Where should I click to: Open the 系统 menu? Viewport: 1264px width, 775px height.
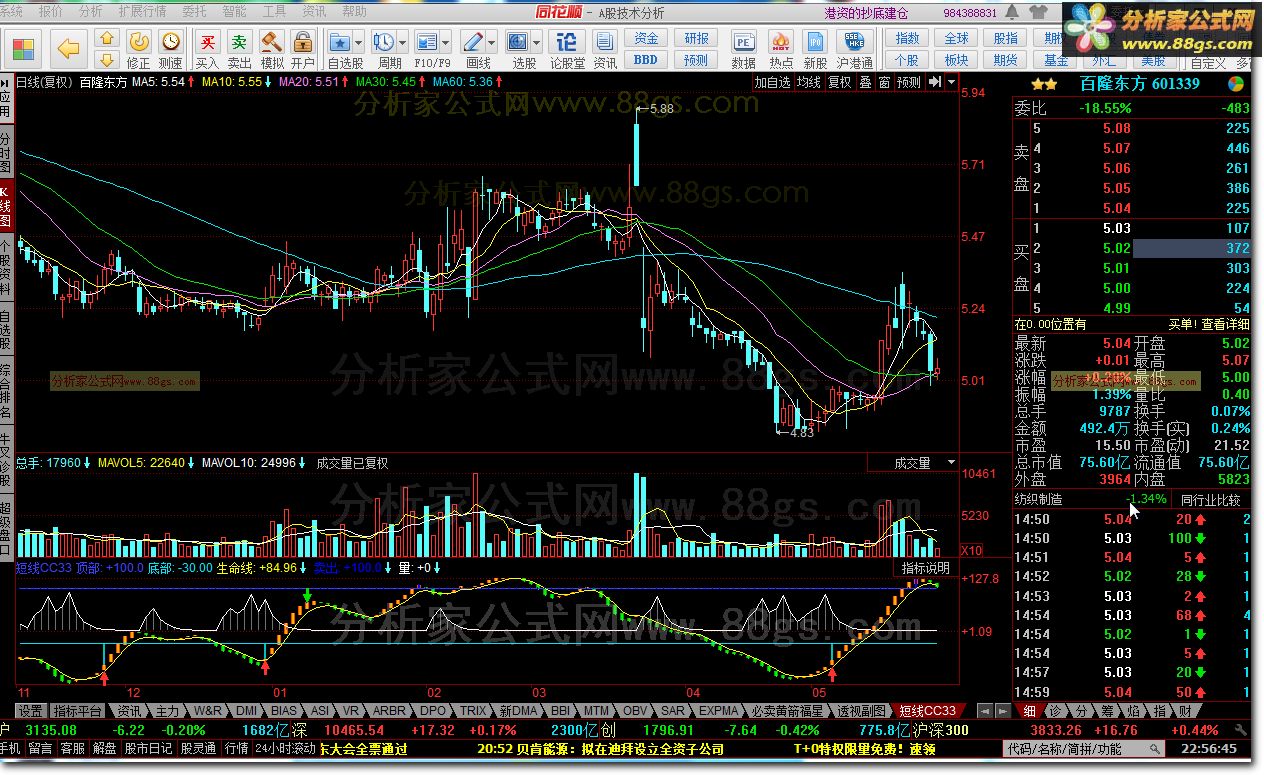tap(12, 11)
